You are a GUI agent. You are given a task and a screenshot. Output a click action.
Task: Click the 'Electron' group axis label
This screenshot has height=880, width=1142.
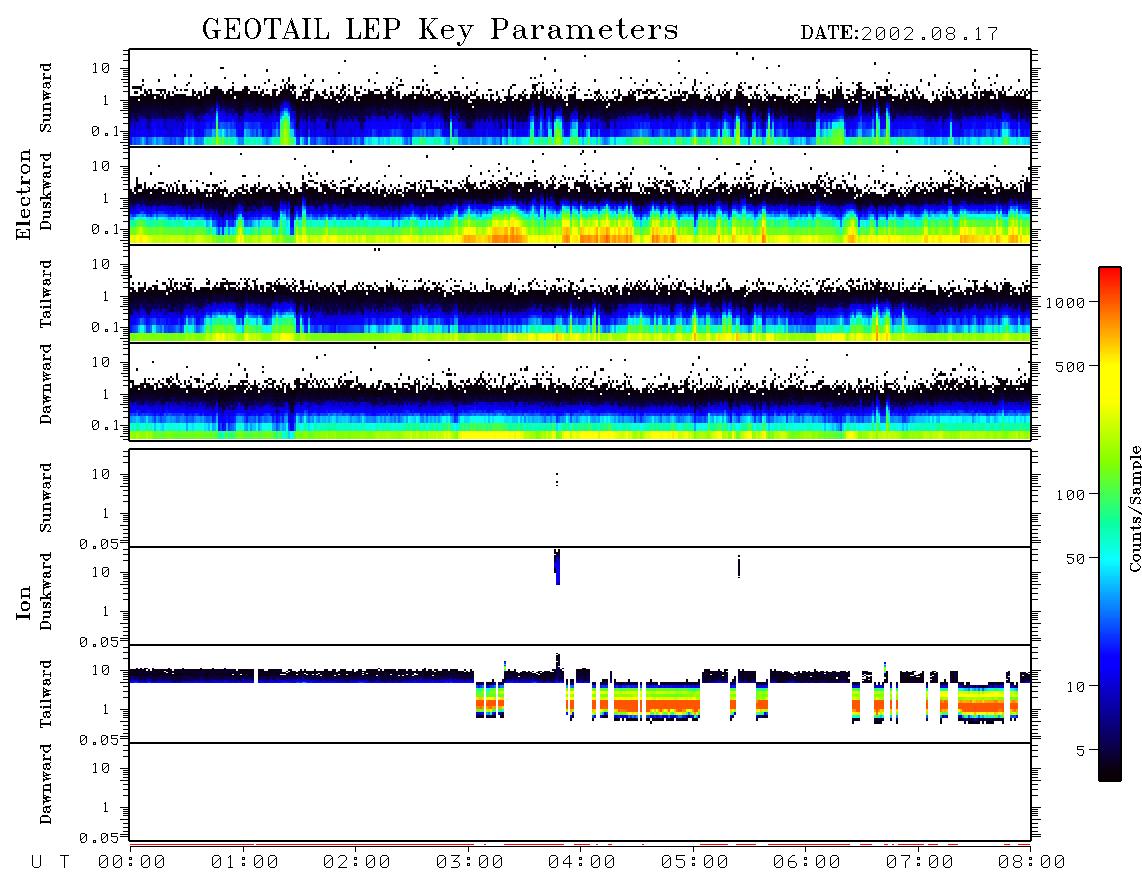[x=23, y=194]
